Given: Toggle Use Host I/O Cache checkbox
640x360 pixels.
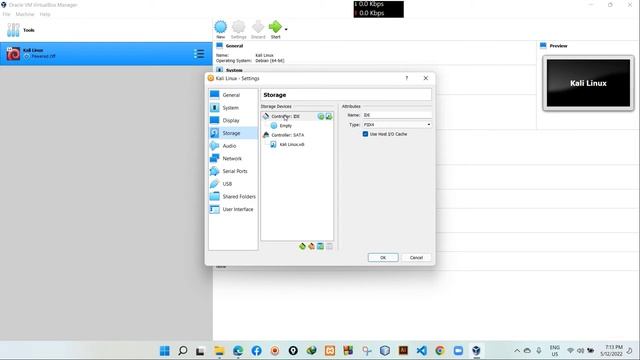Looking at the screenshot, I should 365,134.
